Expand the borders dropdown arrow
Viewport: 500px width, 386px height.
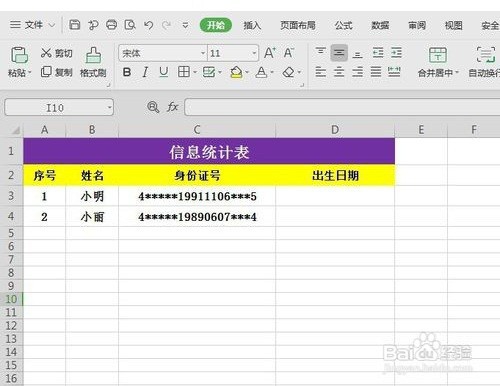coord(195,72)
